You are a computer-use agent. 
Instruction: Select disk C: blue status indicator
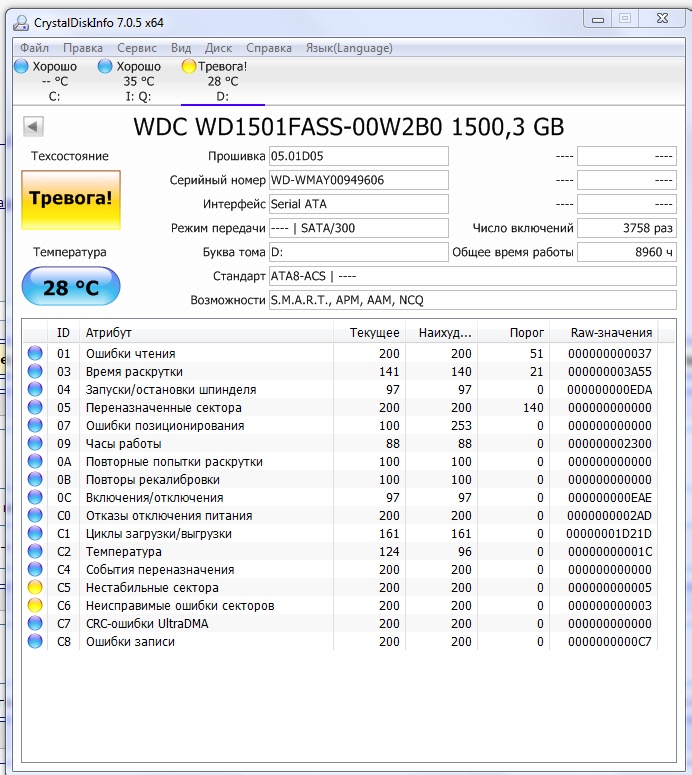[x=21, y=66]
